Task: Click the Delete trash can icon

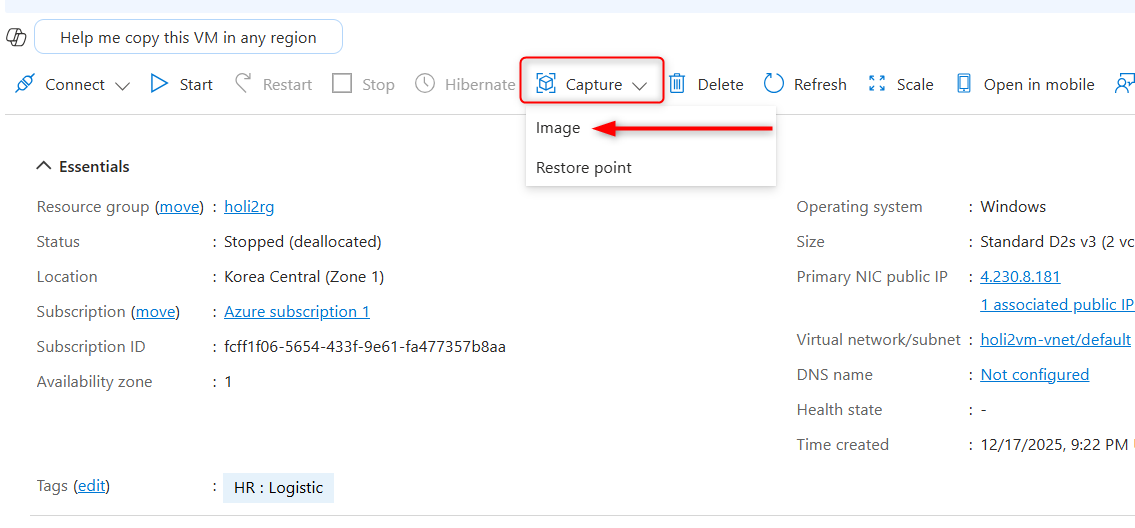Action: (677, 84)
